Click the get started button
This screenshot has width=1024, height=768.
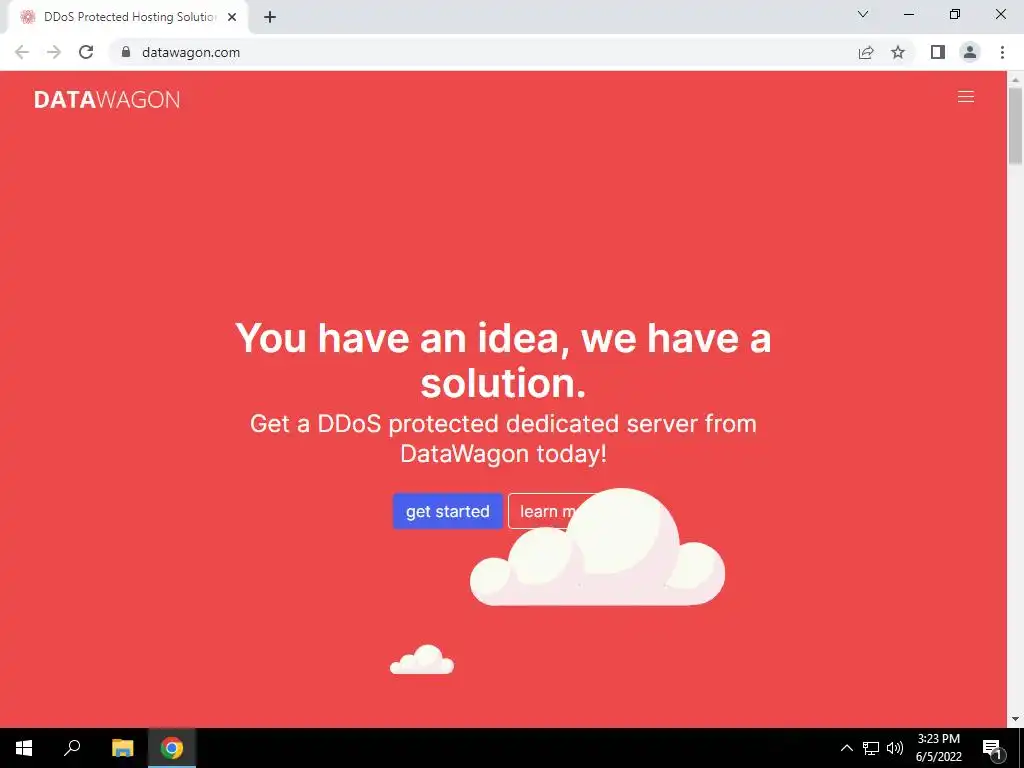pyautogui.click(x=447, y=511)
